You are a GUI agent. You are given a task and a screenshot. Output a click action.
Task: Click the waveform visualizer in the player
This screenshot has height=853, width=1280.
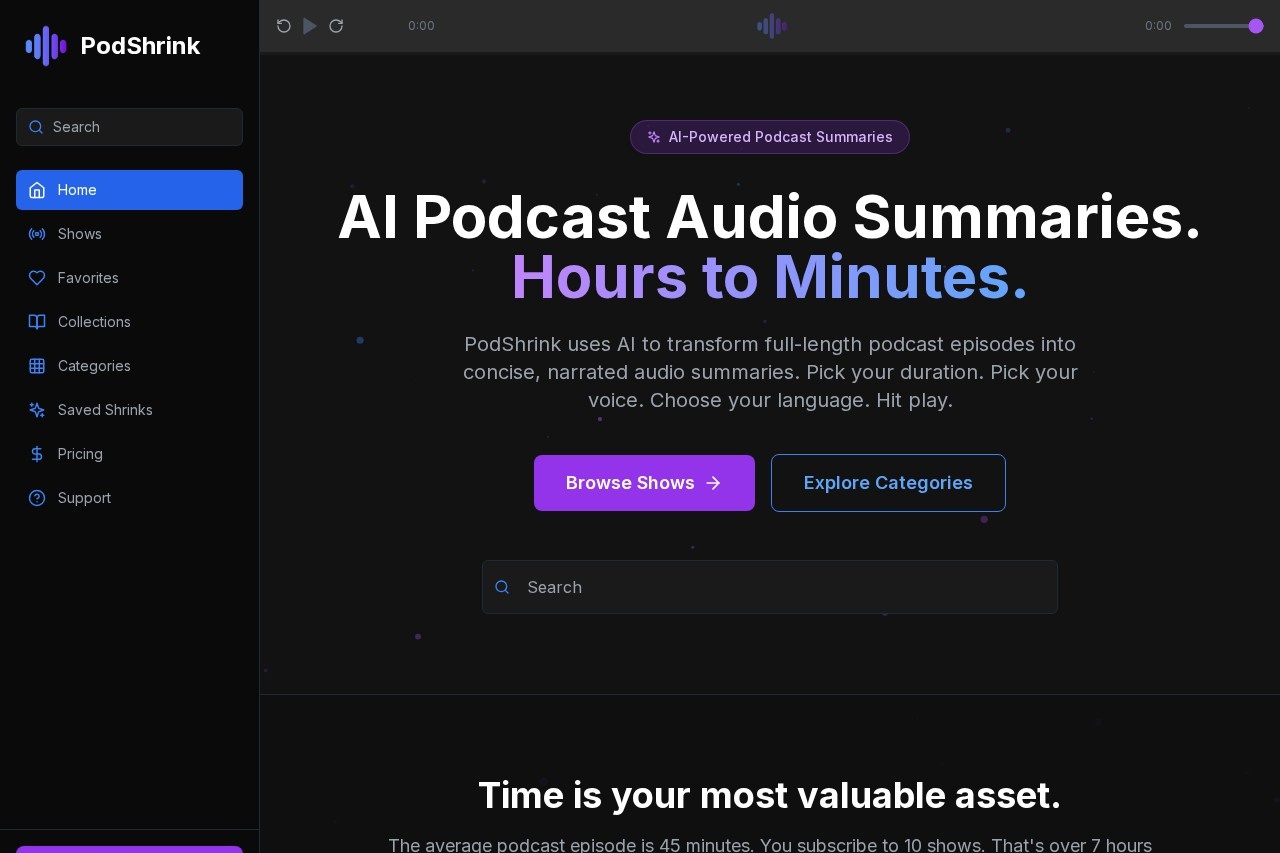pyautogui.click(x=771, y=26)
